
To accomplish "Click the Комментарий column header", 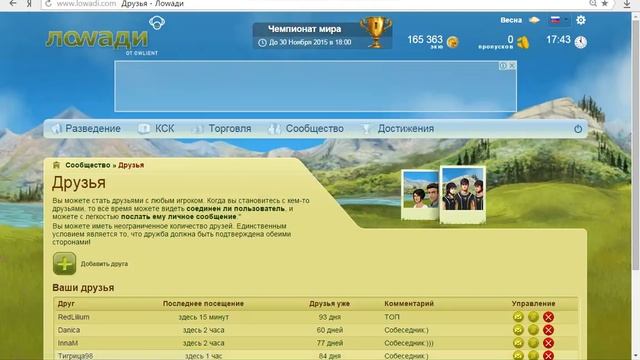I will (x=409, y=304).
